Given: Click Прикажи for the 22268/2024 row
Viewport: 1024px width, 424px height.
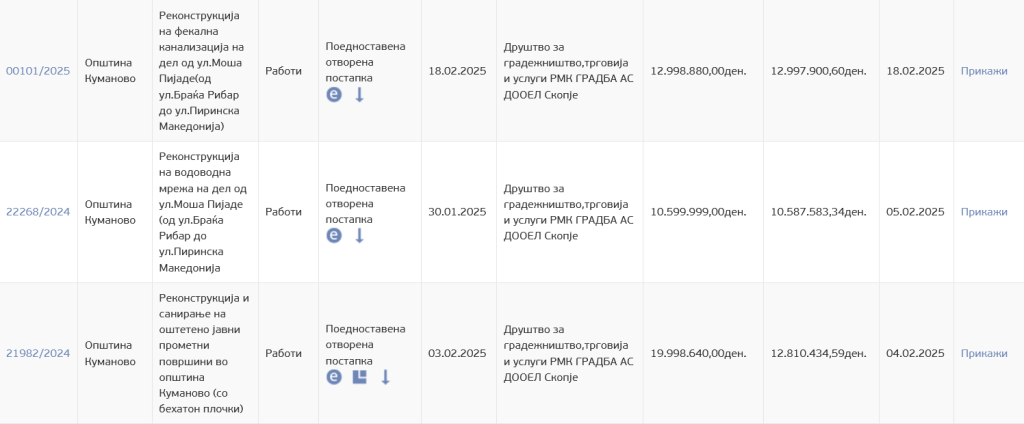Looking at the screenshot, I should [984, 212].
